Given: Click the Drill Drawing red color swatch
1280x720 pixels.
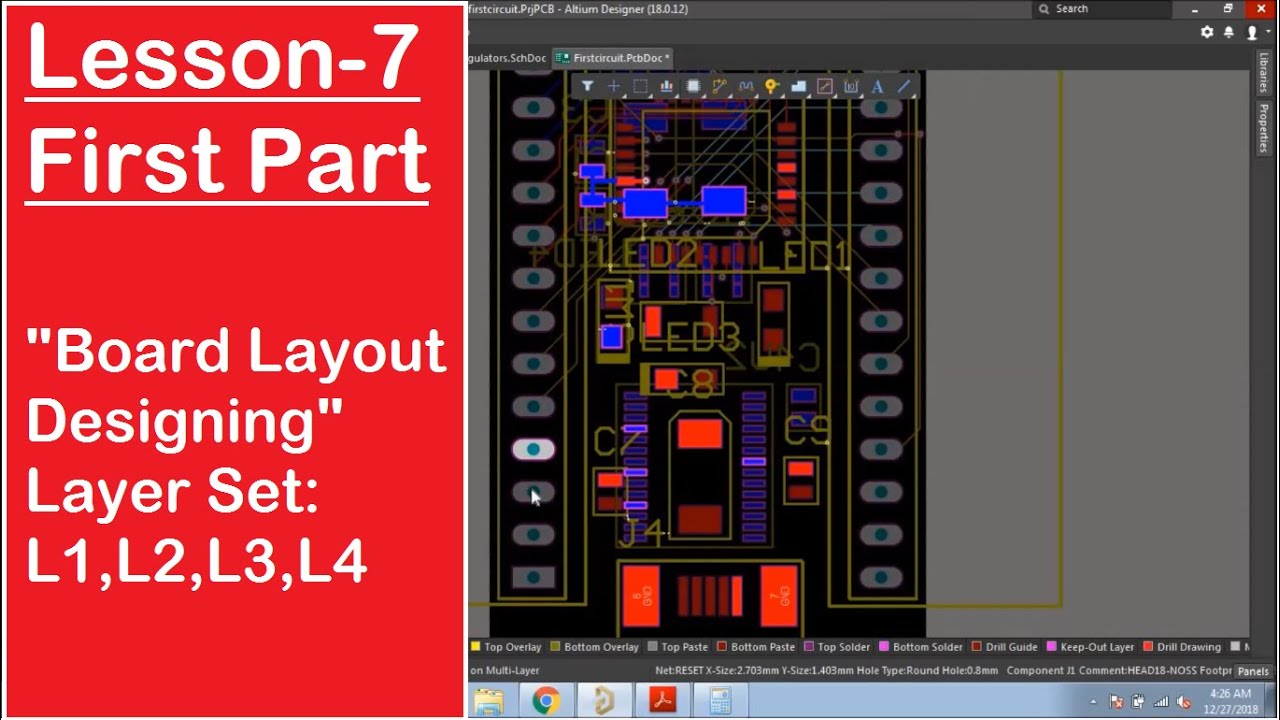Looking at the screenshot, I should point(1149,647).
